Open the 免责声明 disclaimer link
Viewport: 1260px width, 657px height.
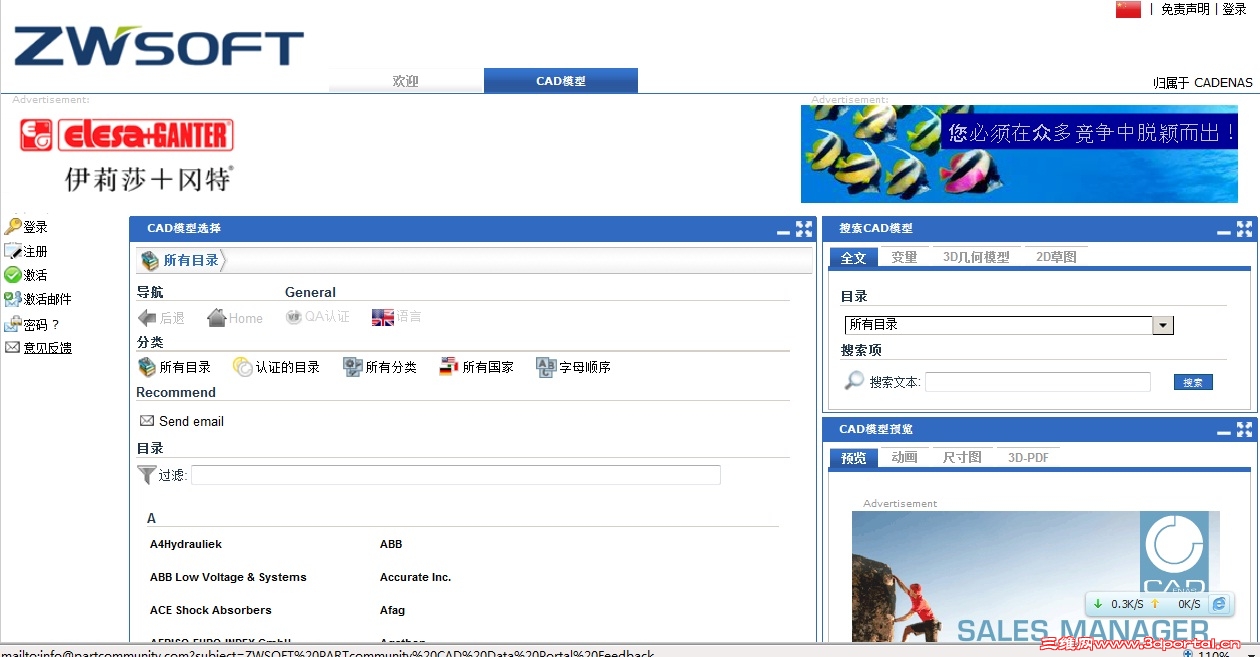(1185, 9)
